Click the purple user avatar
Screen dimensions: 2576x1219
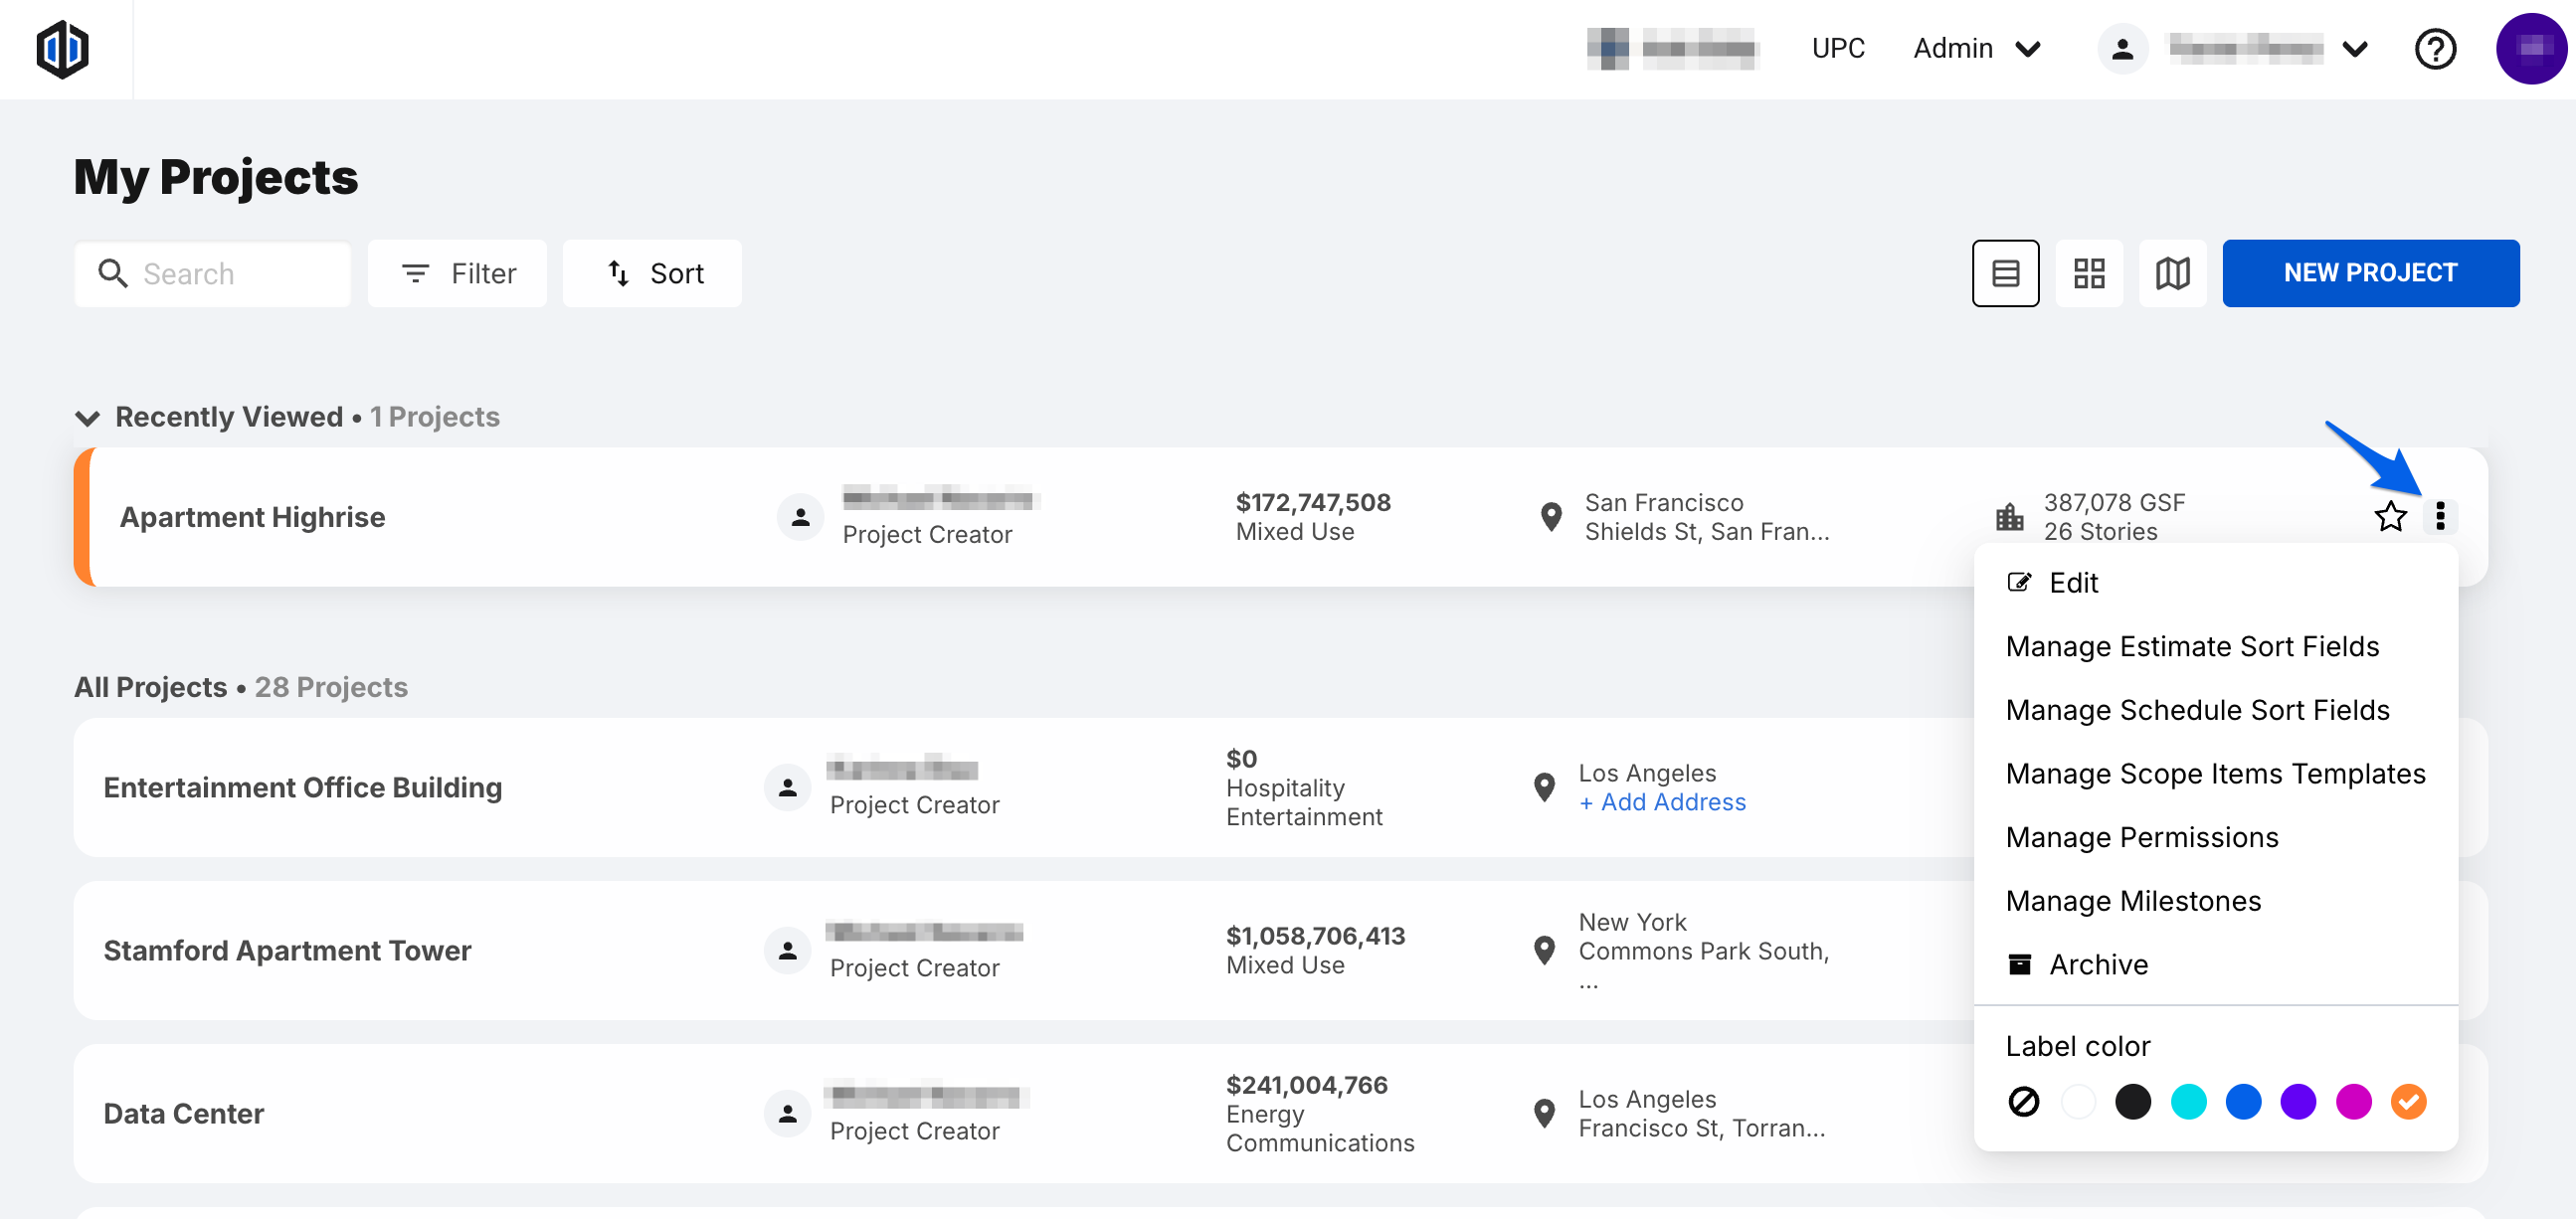click(x=2530, y=49)
